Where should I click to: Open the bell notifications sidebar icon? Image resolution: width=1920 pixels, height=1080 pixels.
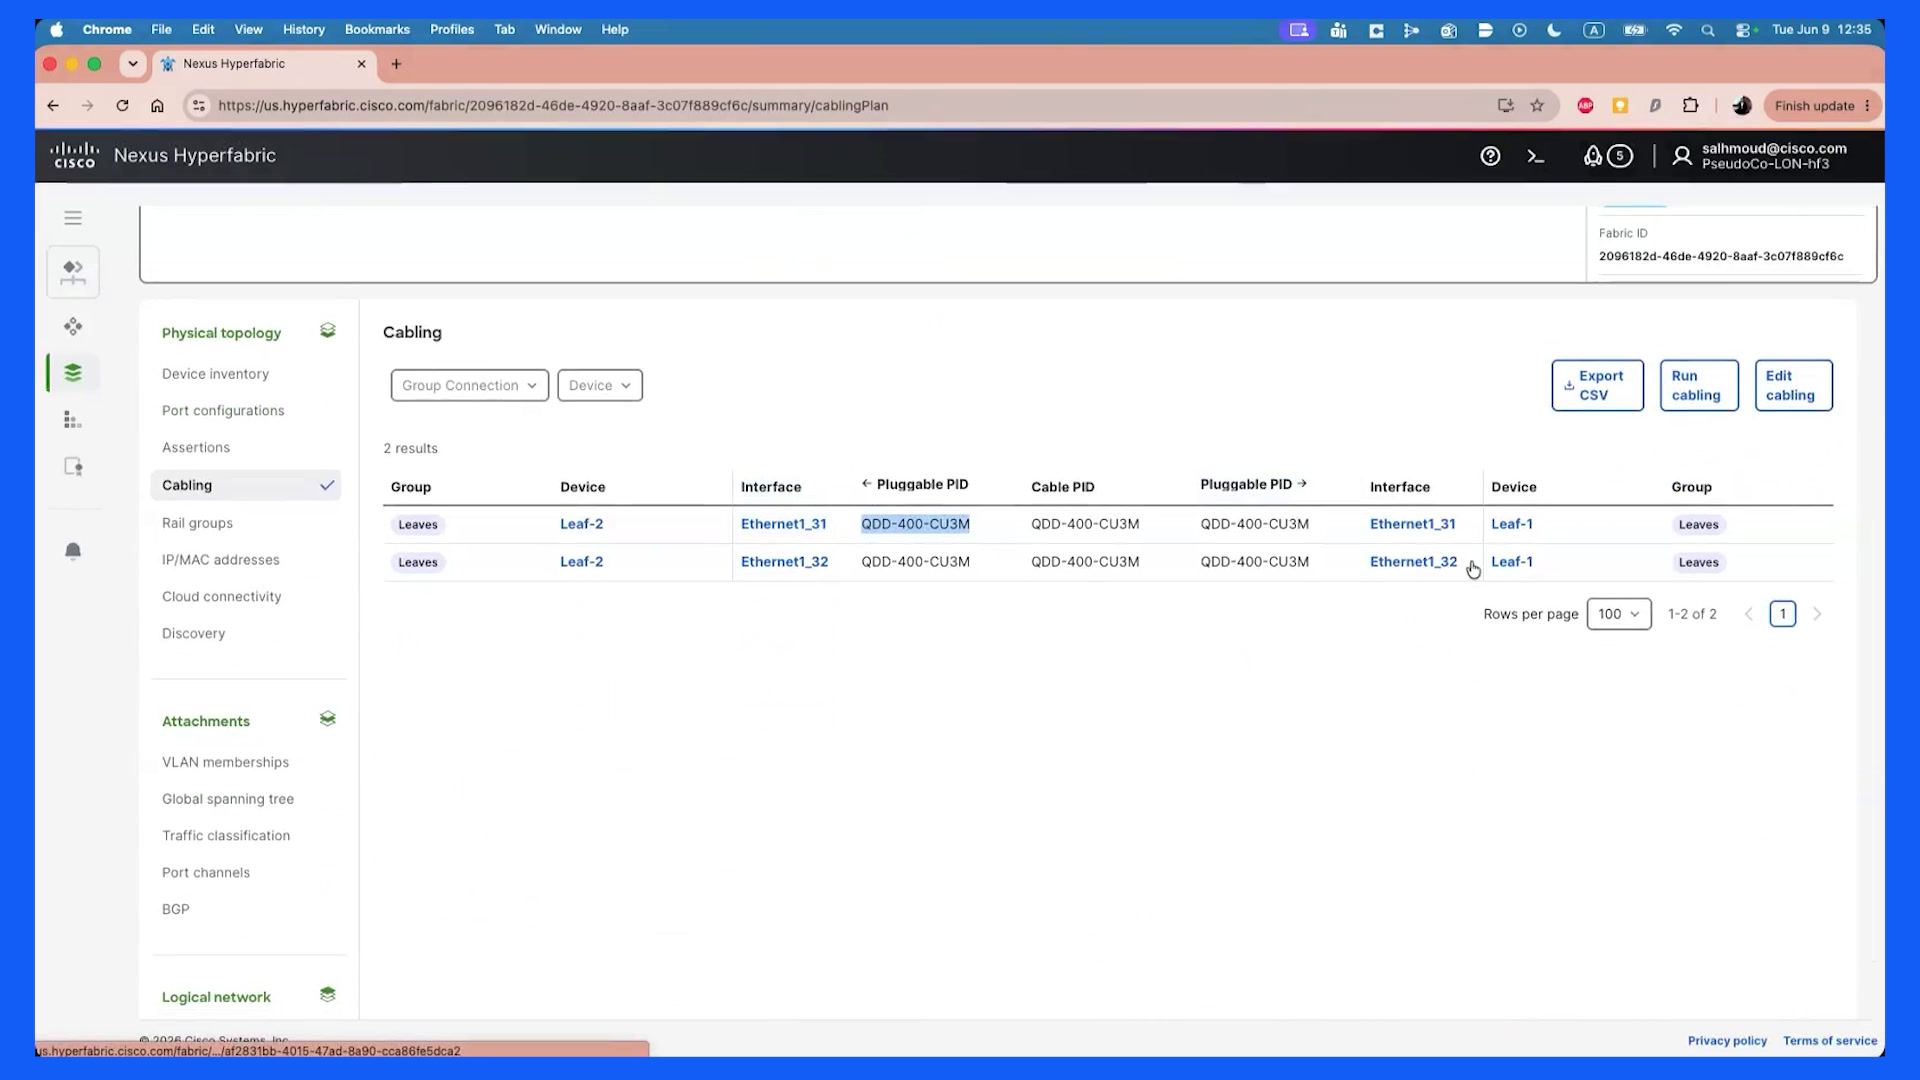click(x=73, y=551)
